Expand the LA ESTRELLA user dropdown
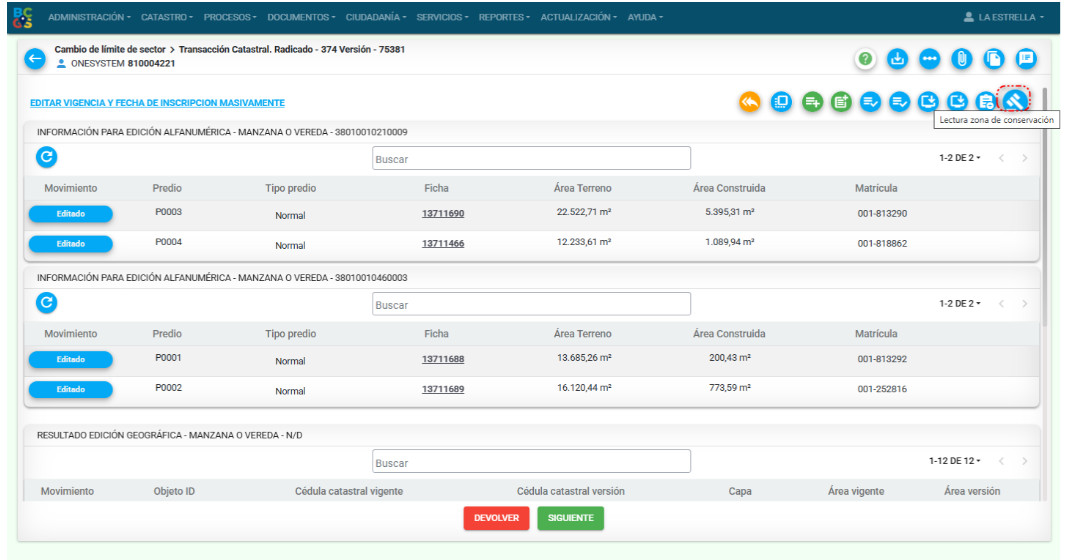Viewport: 1065px width, 560px height. coord(1003,17)
